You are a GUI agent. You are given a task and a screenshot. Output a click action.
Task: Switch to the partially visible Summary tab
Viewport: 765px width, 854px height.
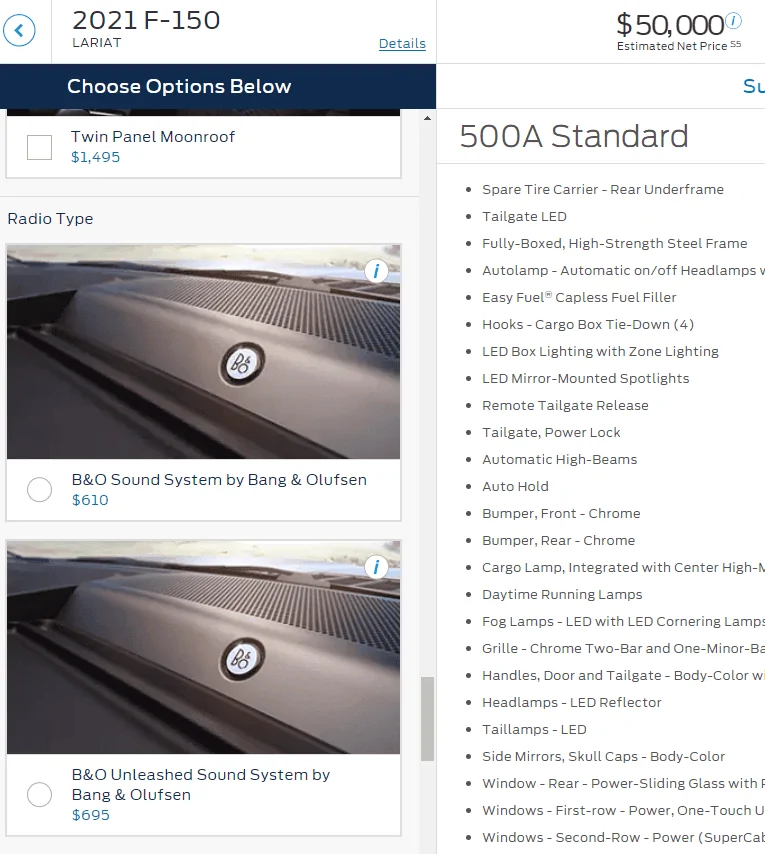[x=753, y=87]
